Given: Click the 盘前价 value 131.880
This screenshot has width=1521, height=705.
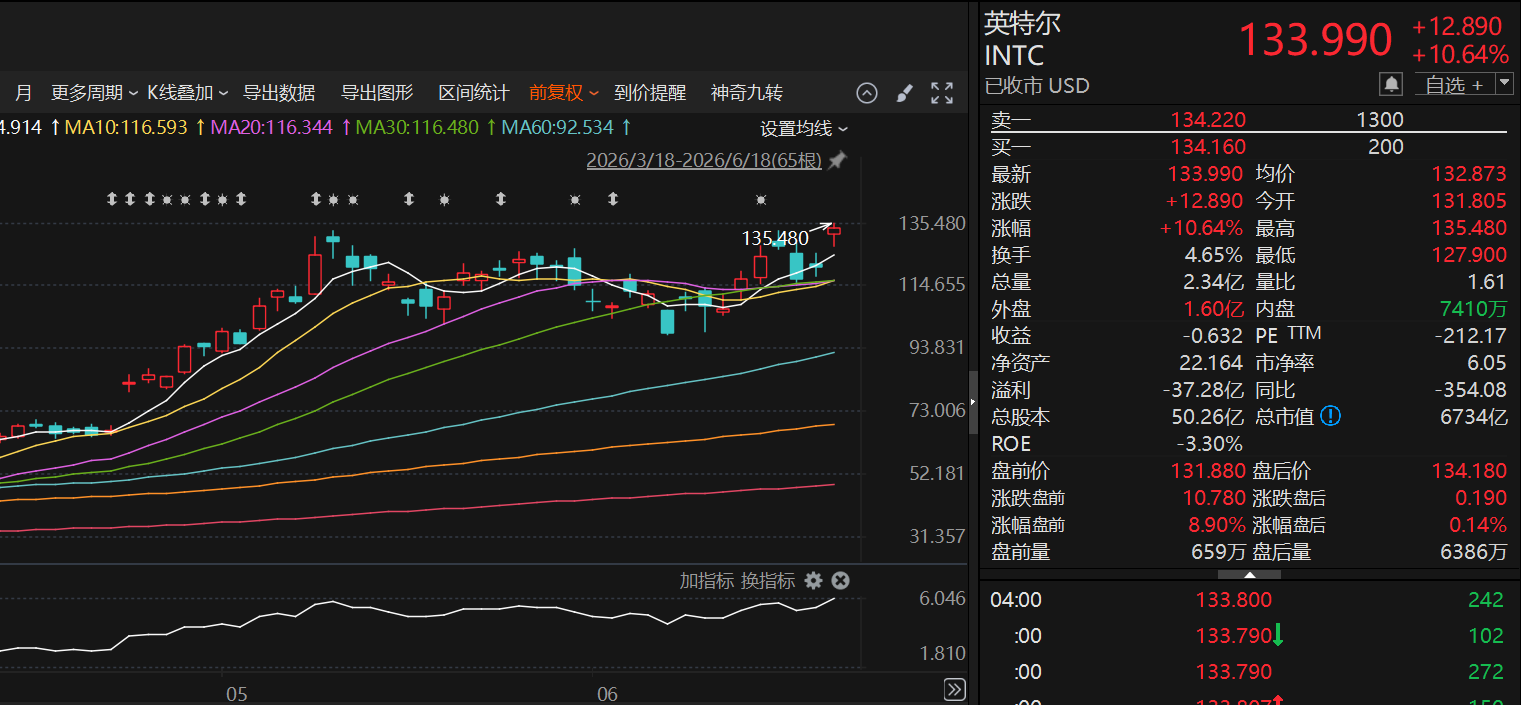Looking at the screenshot, I should tap(1208, 471).
